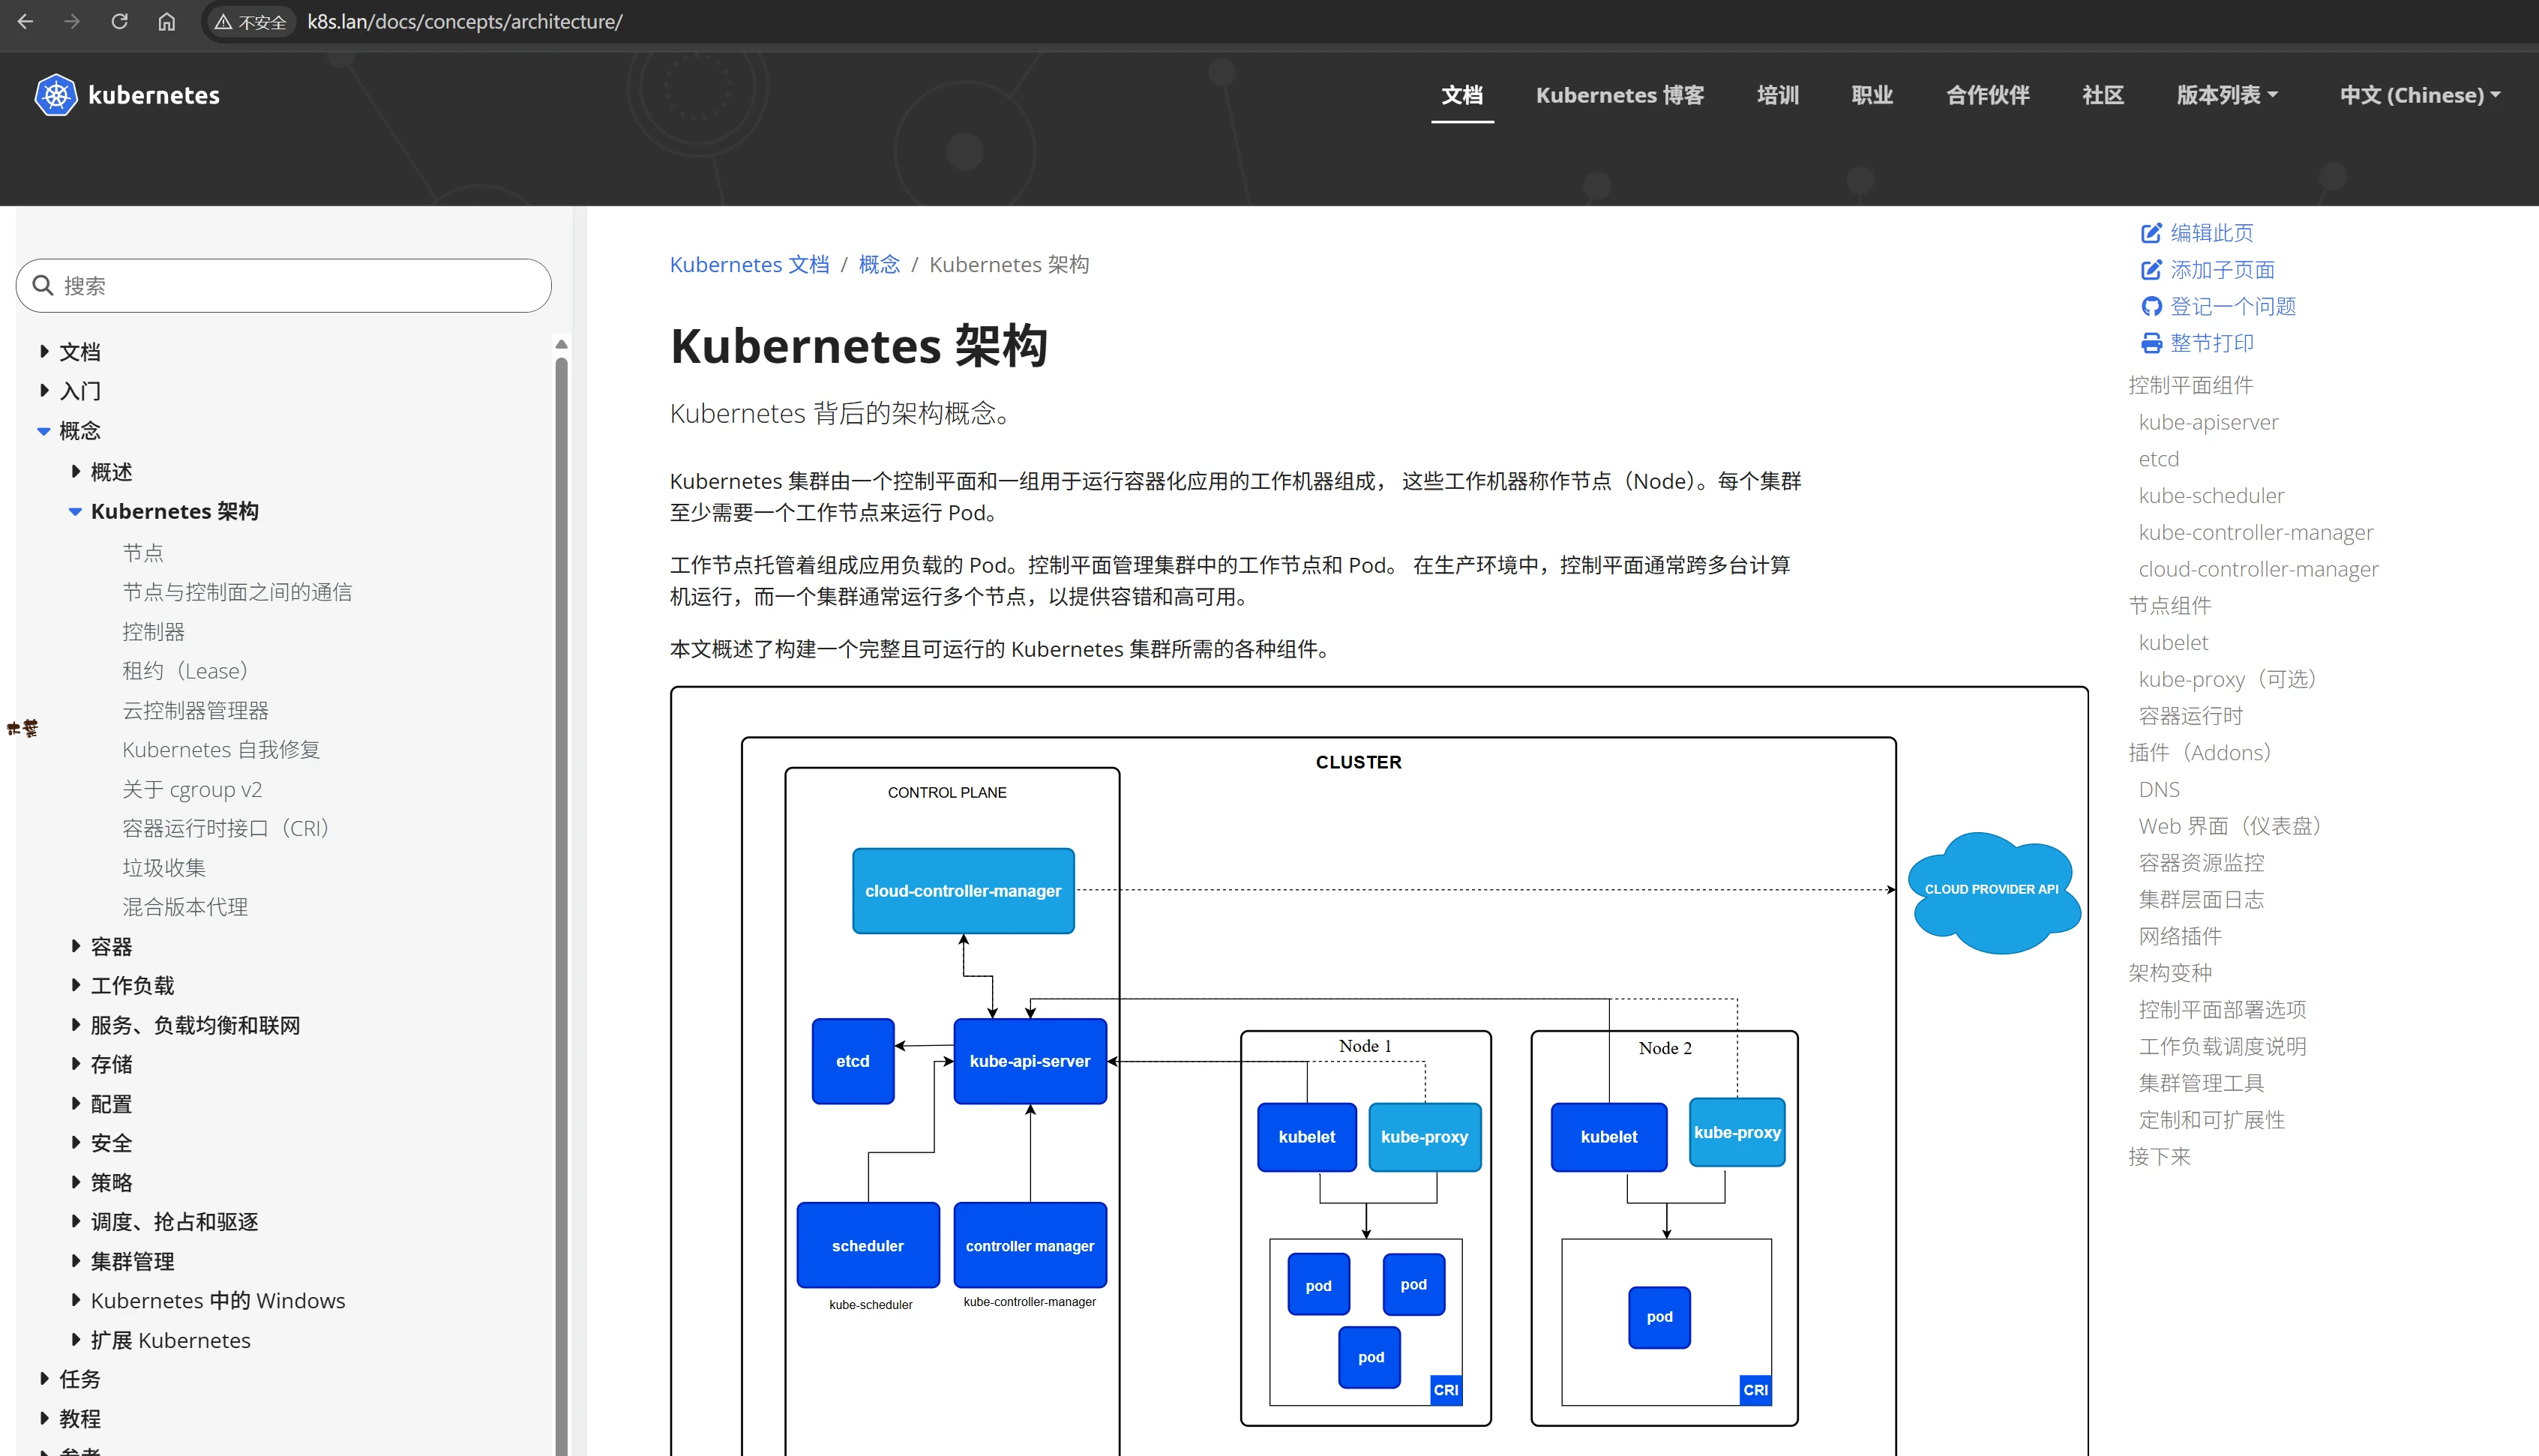Expand the 教程 sidebar section

[44, 1418]
